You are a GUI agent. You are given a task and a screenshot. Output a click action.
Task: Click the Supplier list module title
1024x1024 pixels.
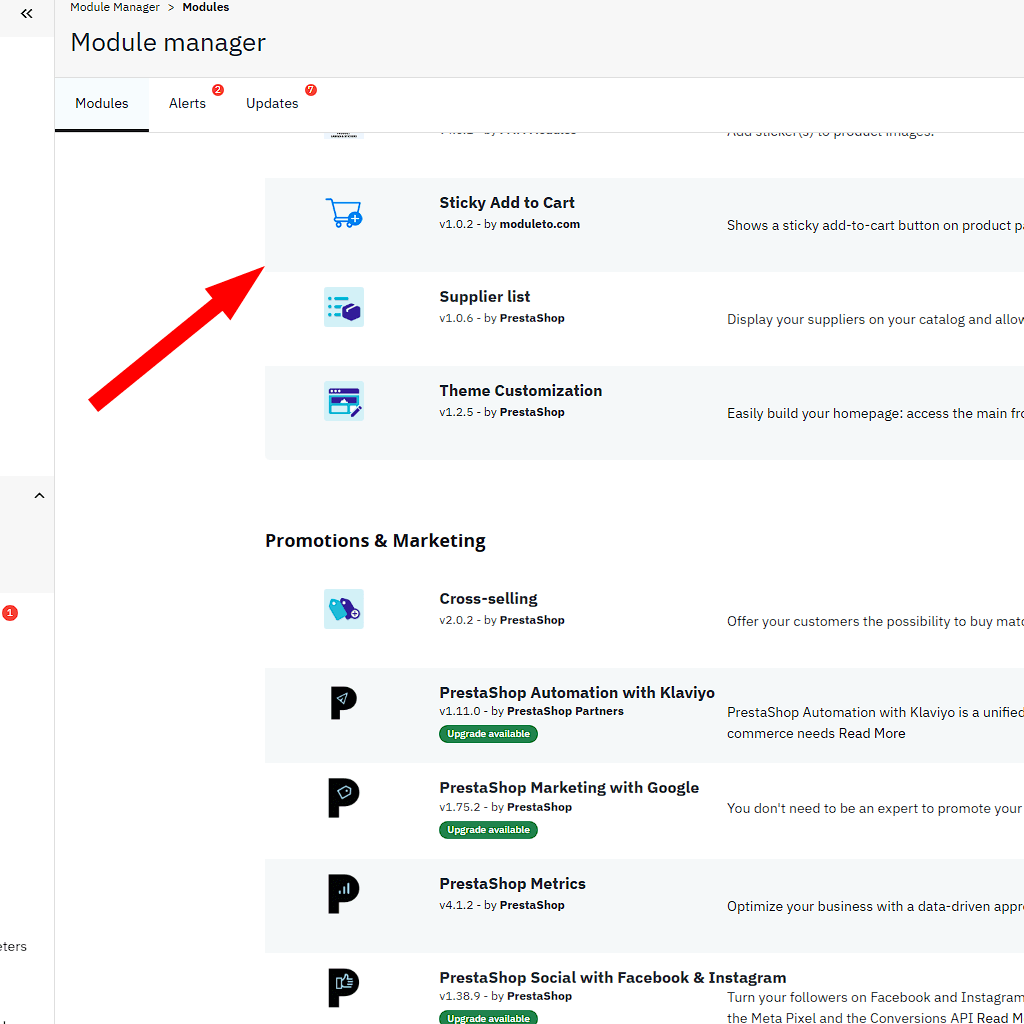485,297
